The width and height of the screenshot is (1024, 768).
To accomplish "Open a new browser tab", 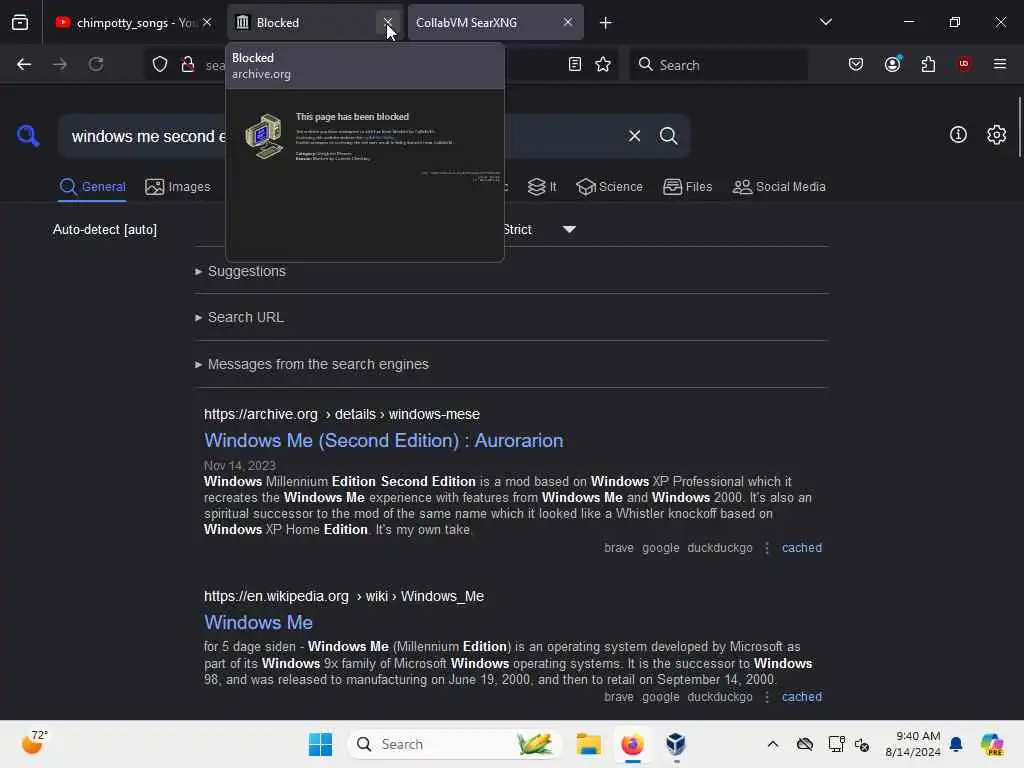I will coord(605,23).
